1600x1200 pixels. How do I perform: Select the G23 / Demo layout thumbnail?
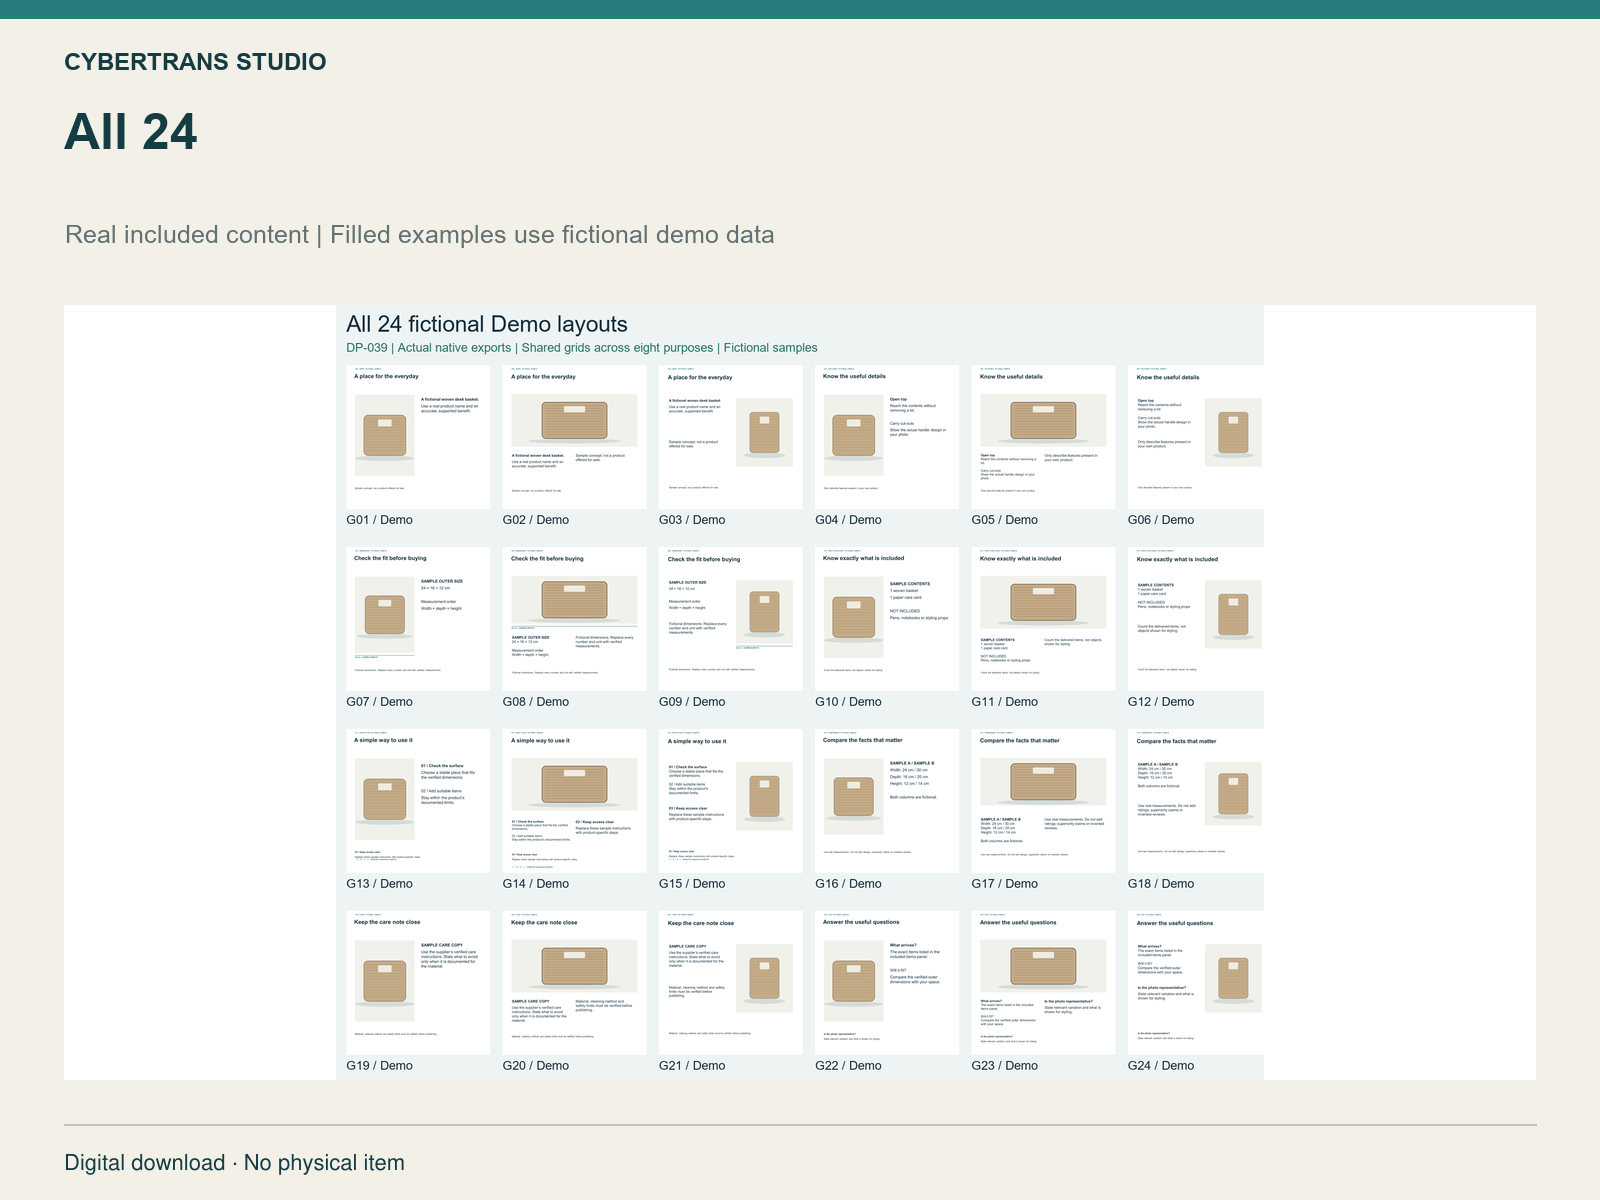1043,983
